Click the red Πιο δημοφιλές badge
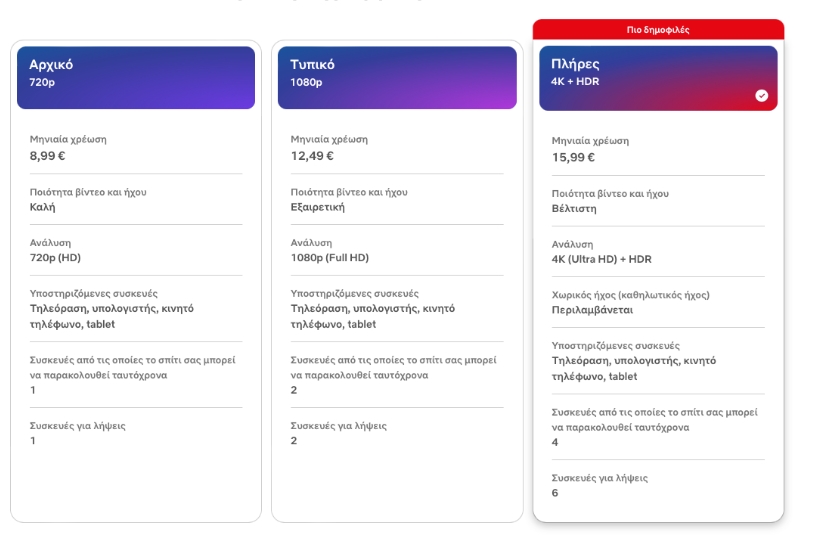The image size is (818, 546). coord(658,30)
